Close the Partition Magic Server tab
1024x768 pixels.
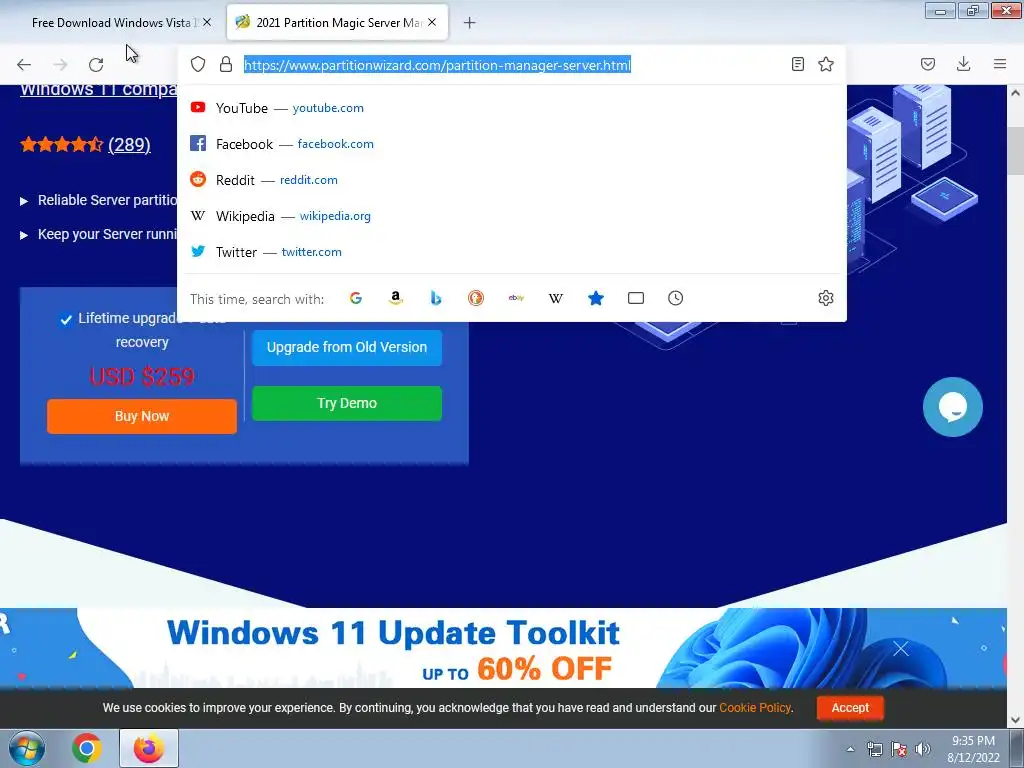(432, 22)
